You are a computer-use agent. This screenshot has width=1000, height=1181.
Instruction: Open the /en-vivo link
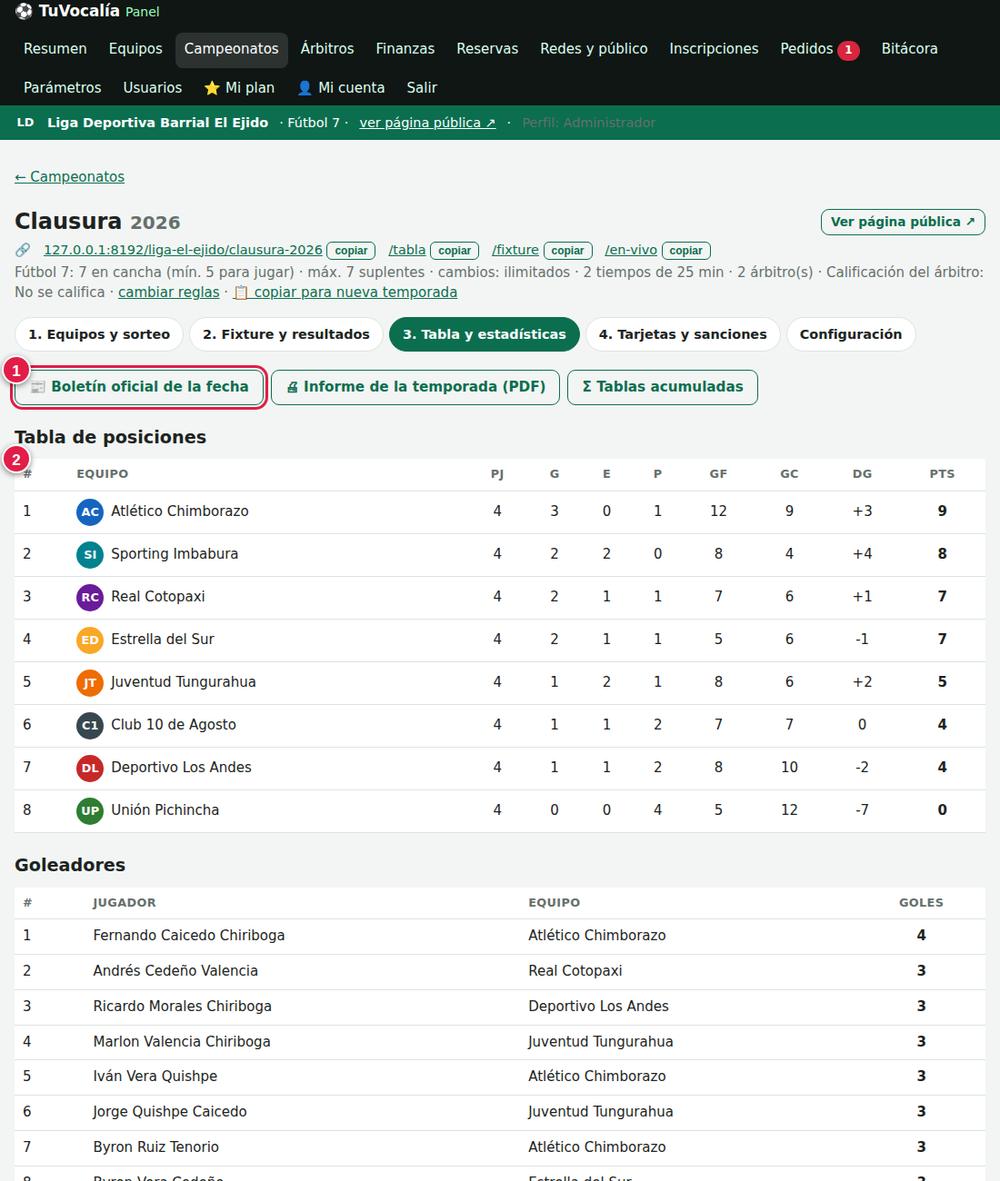click(631, 250)
